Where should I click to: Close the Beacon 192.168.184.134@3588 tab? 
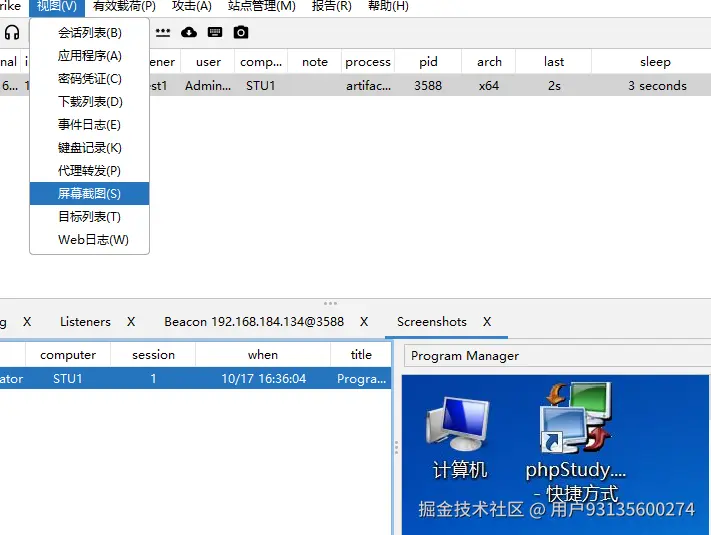pyautogui.click(x=364, y=322)
